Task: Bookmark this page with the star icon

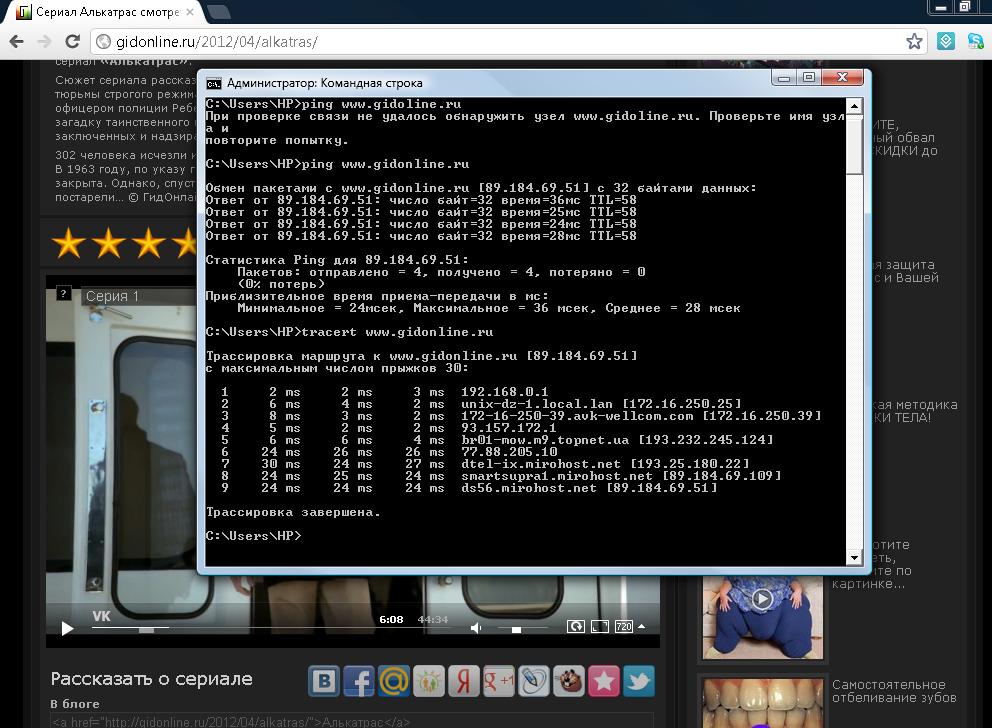Action: [x=914, y=42]
